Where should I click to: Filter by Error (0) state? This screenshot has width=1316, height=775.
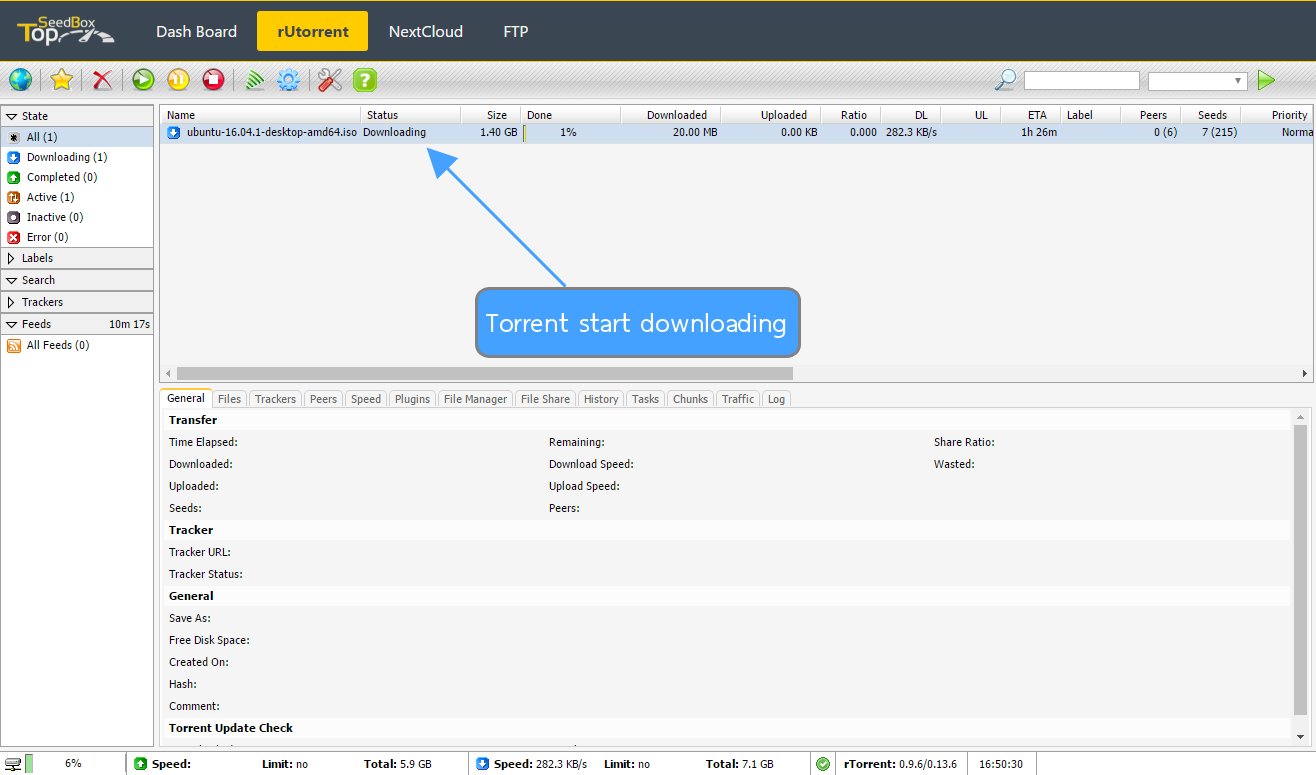pos(77,237)
